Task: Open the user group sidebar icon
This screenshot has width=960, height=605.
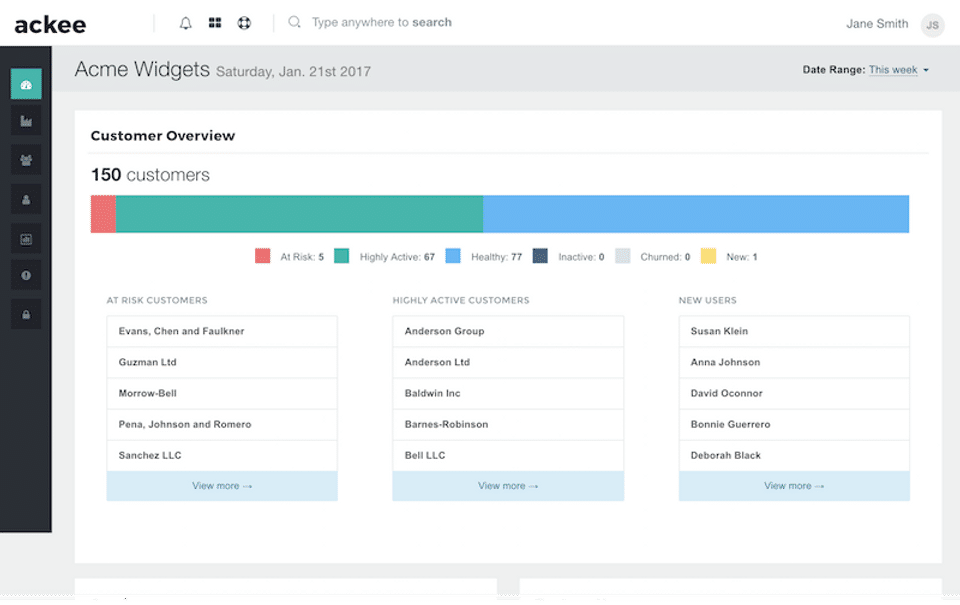Action: (x=26, y=160)
